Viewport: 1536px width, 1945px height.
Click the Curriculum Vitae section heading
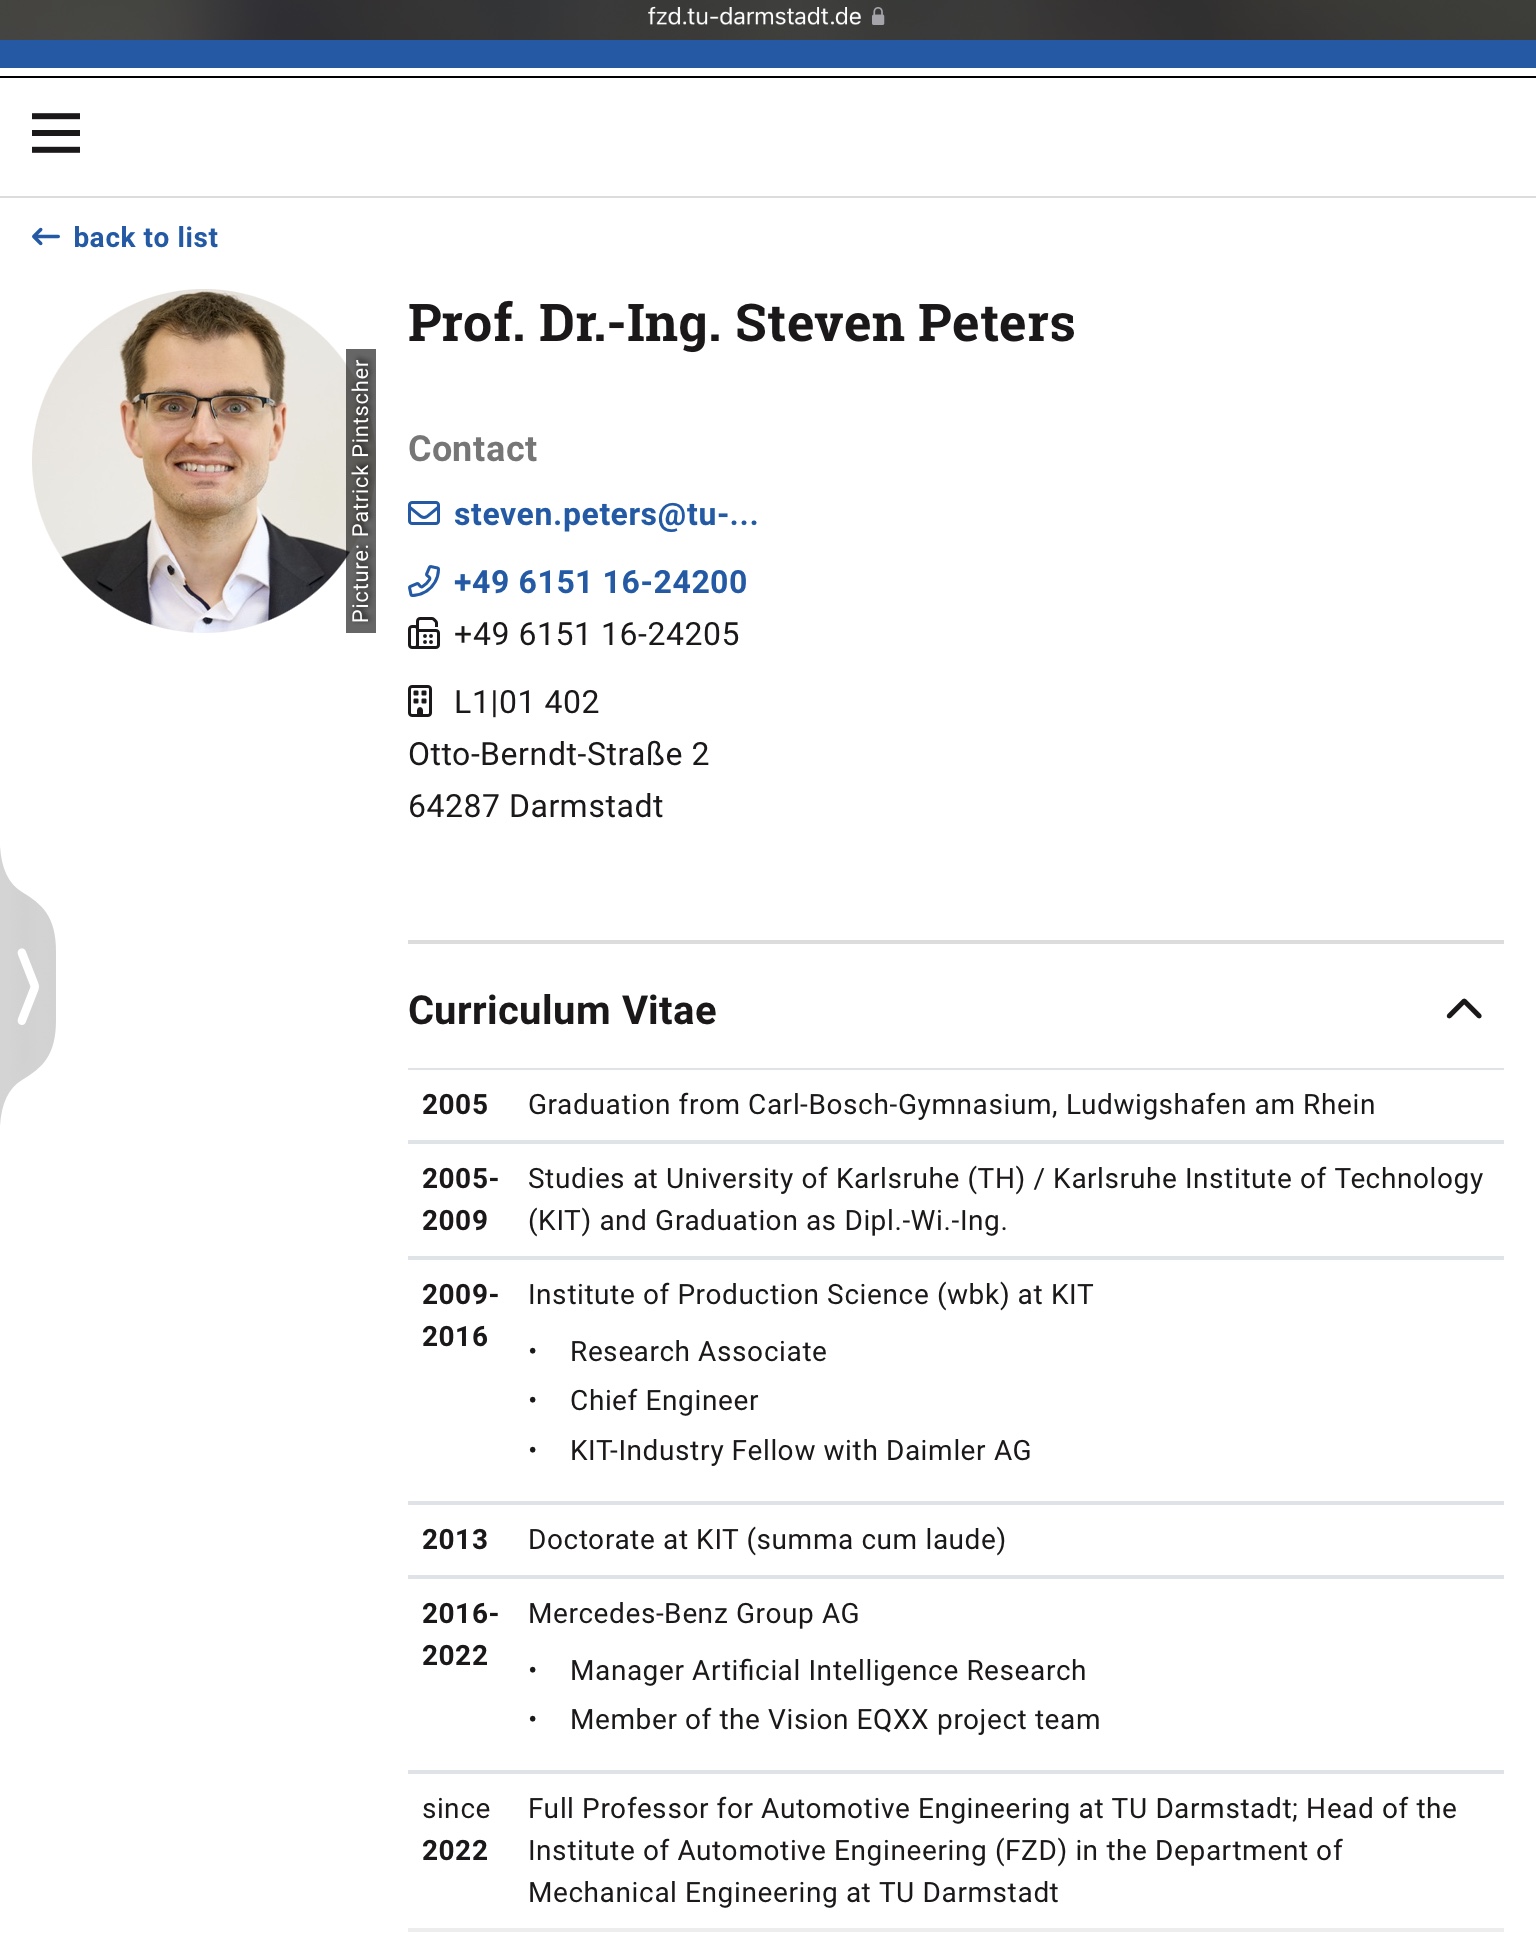(x=562, y=1010)
